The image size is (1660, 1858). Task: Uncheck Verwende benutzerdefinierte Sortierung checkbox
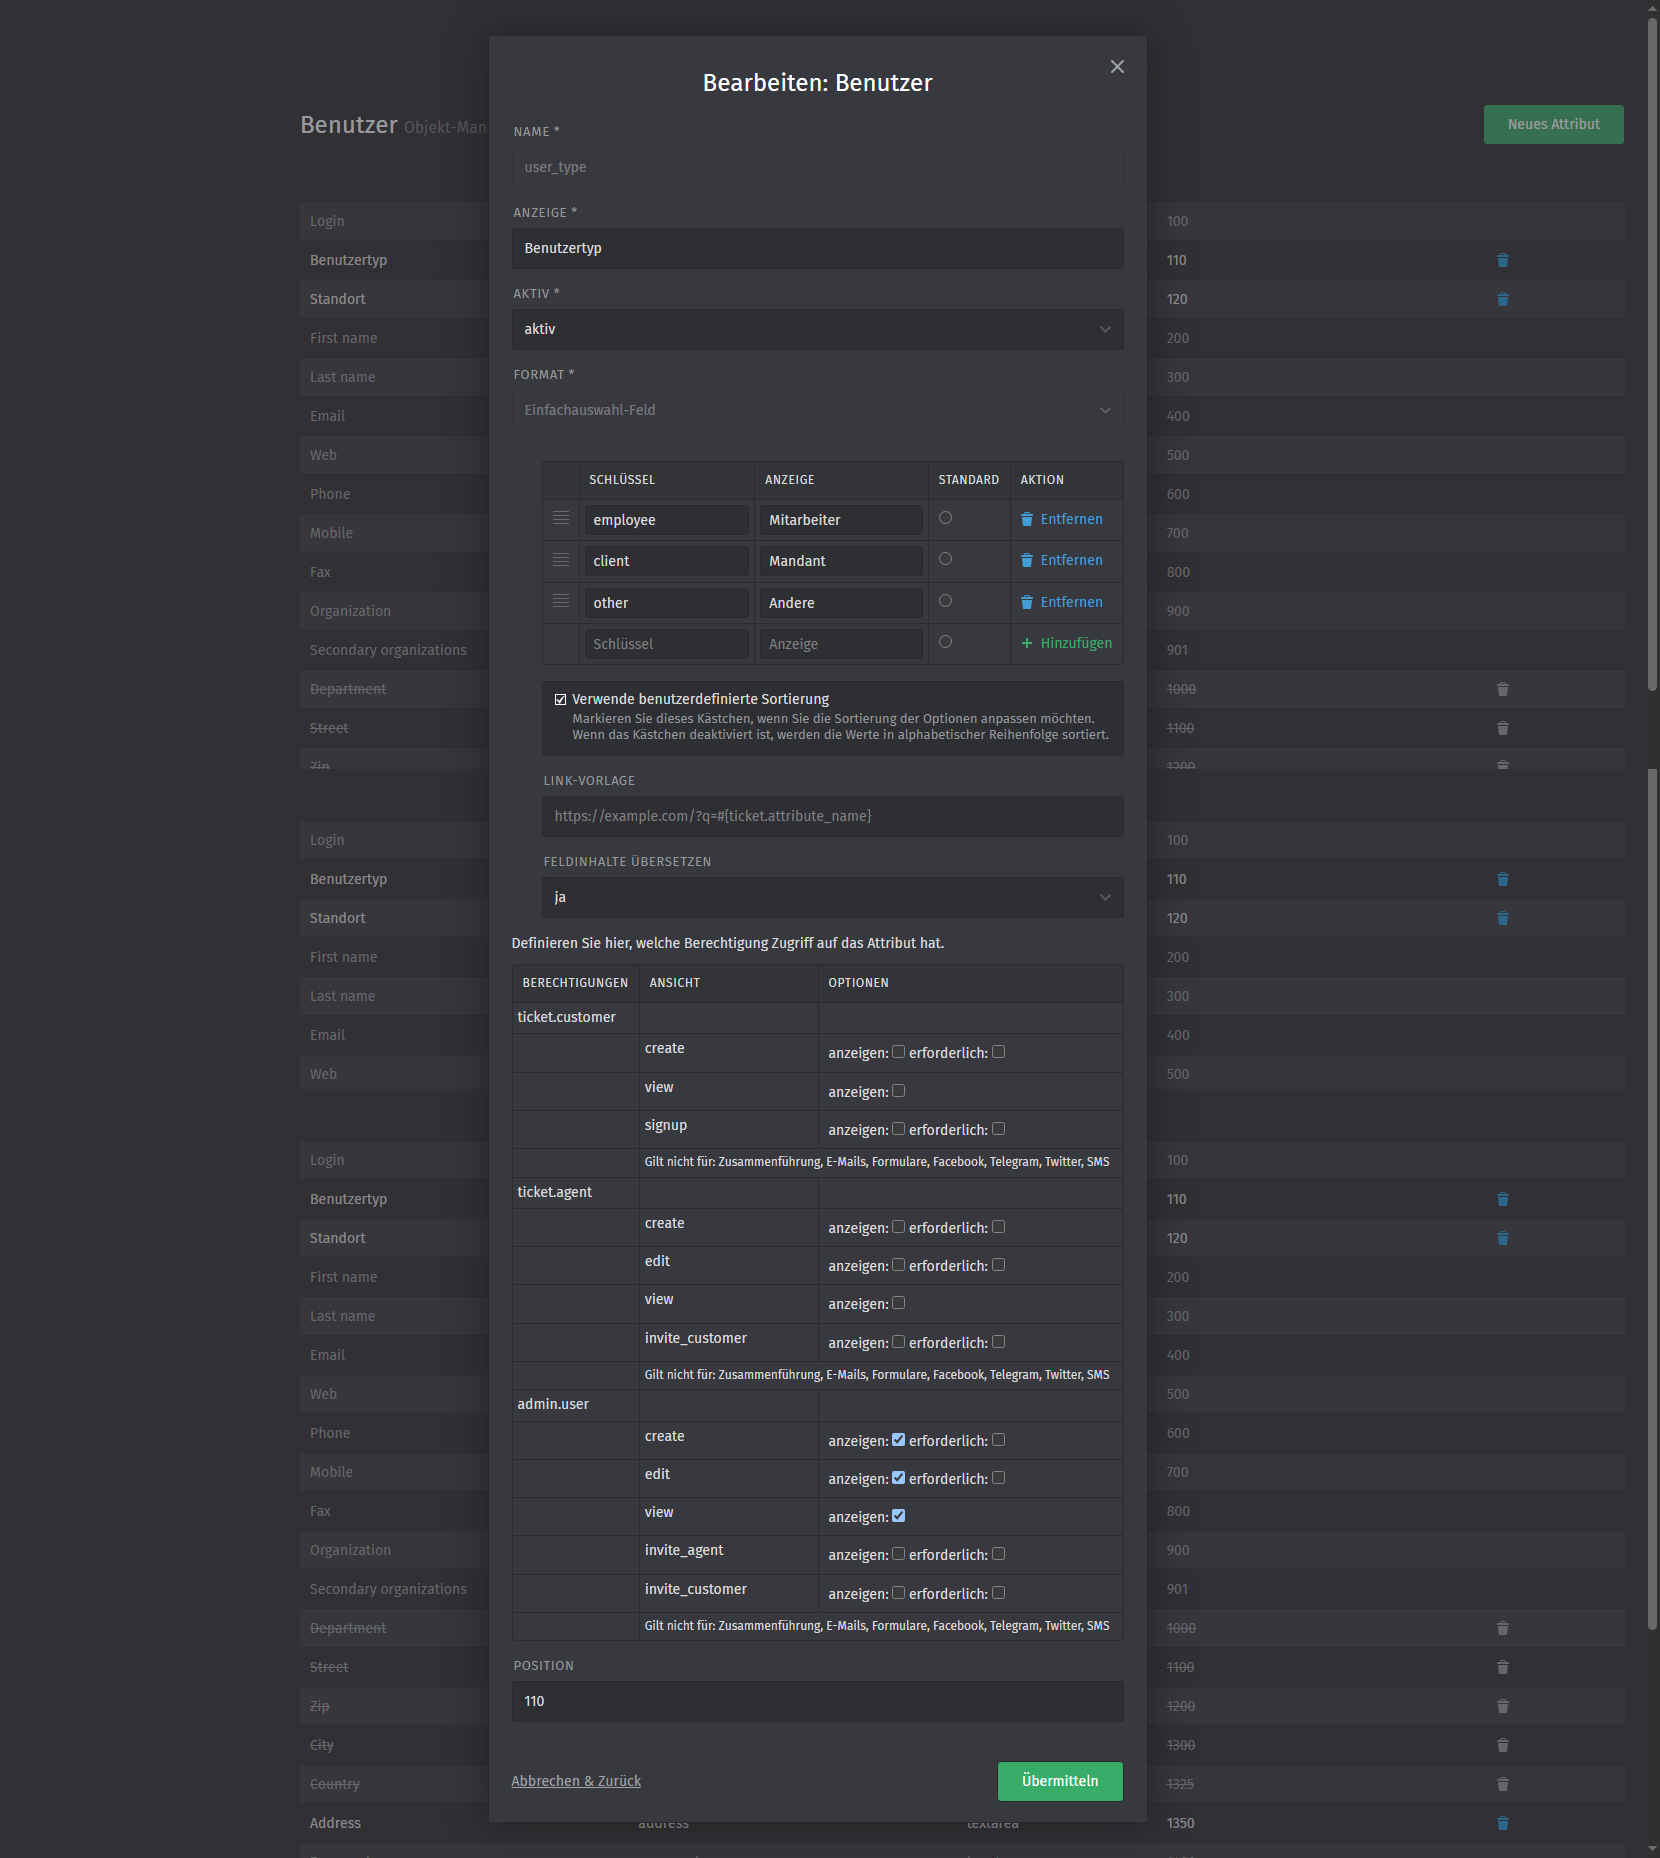pyautogui.click(x=560, y=699)
